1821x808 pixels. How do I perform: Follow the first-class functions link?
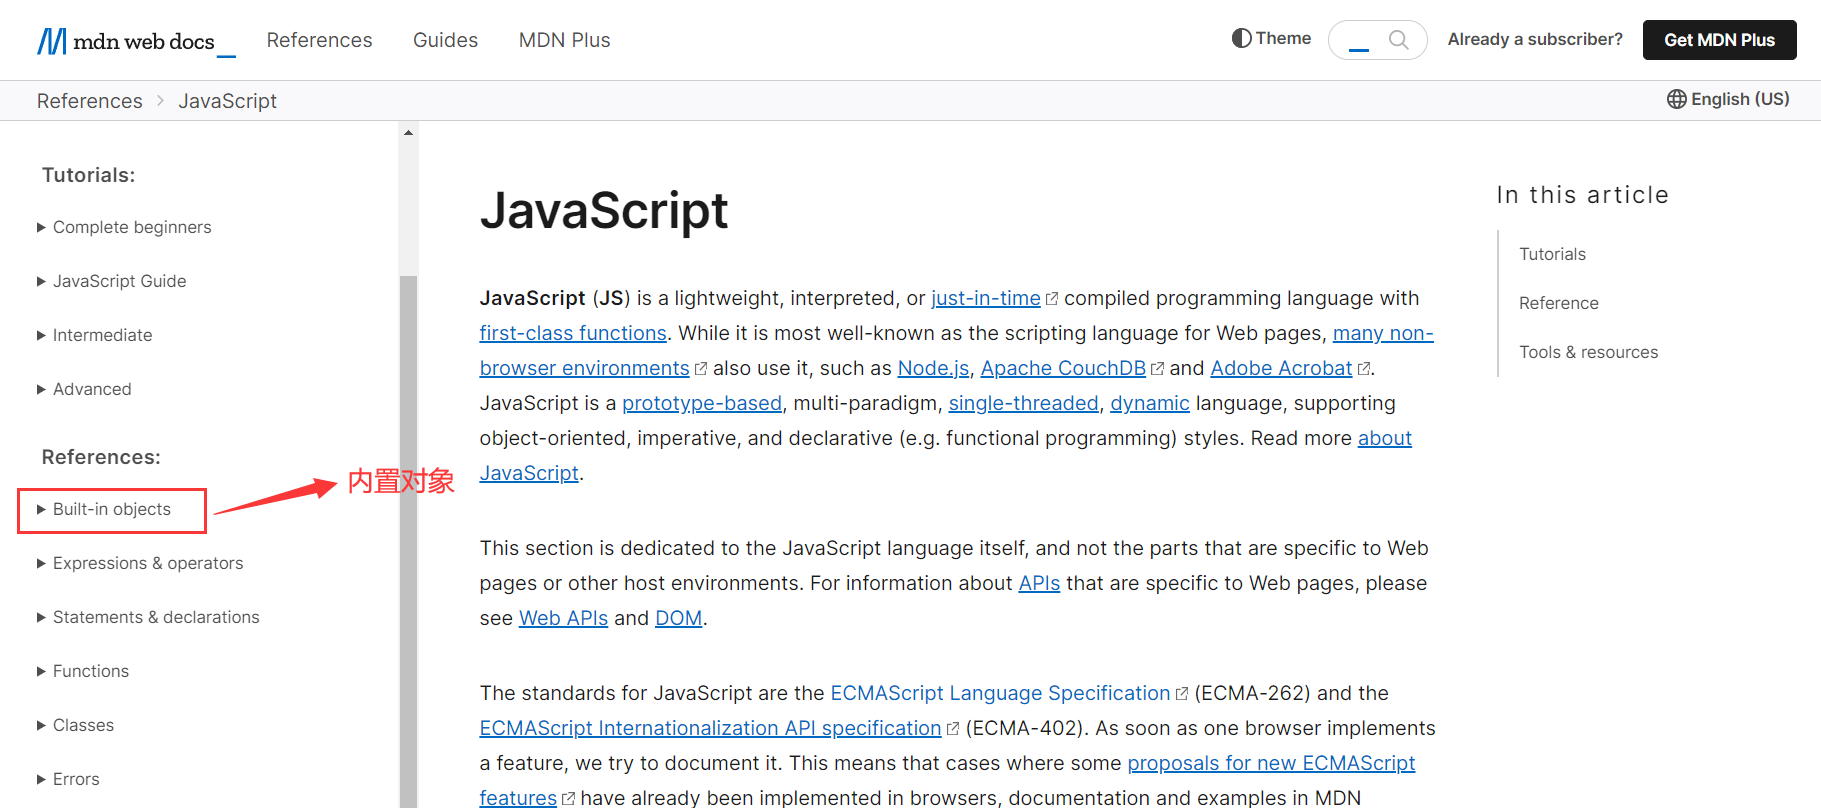(572, 333)
